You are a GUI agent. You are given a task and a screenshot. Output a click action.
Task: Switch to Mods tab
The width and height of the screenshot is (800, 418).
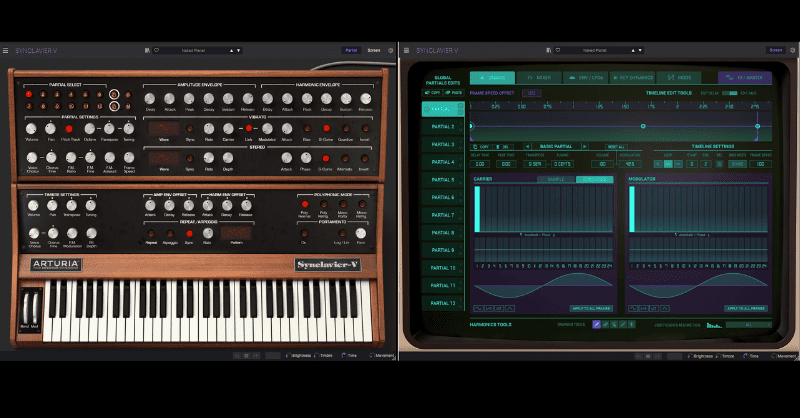pyautogui.click(x=678, y=78)
